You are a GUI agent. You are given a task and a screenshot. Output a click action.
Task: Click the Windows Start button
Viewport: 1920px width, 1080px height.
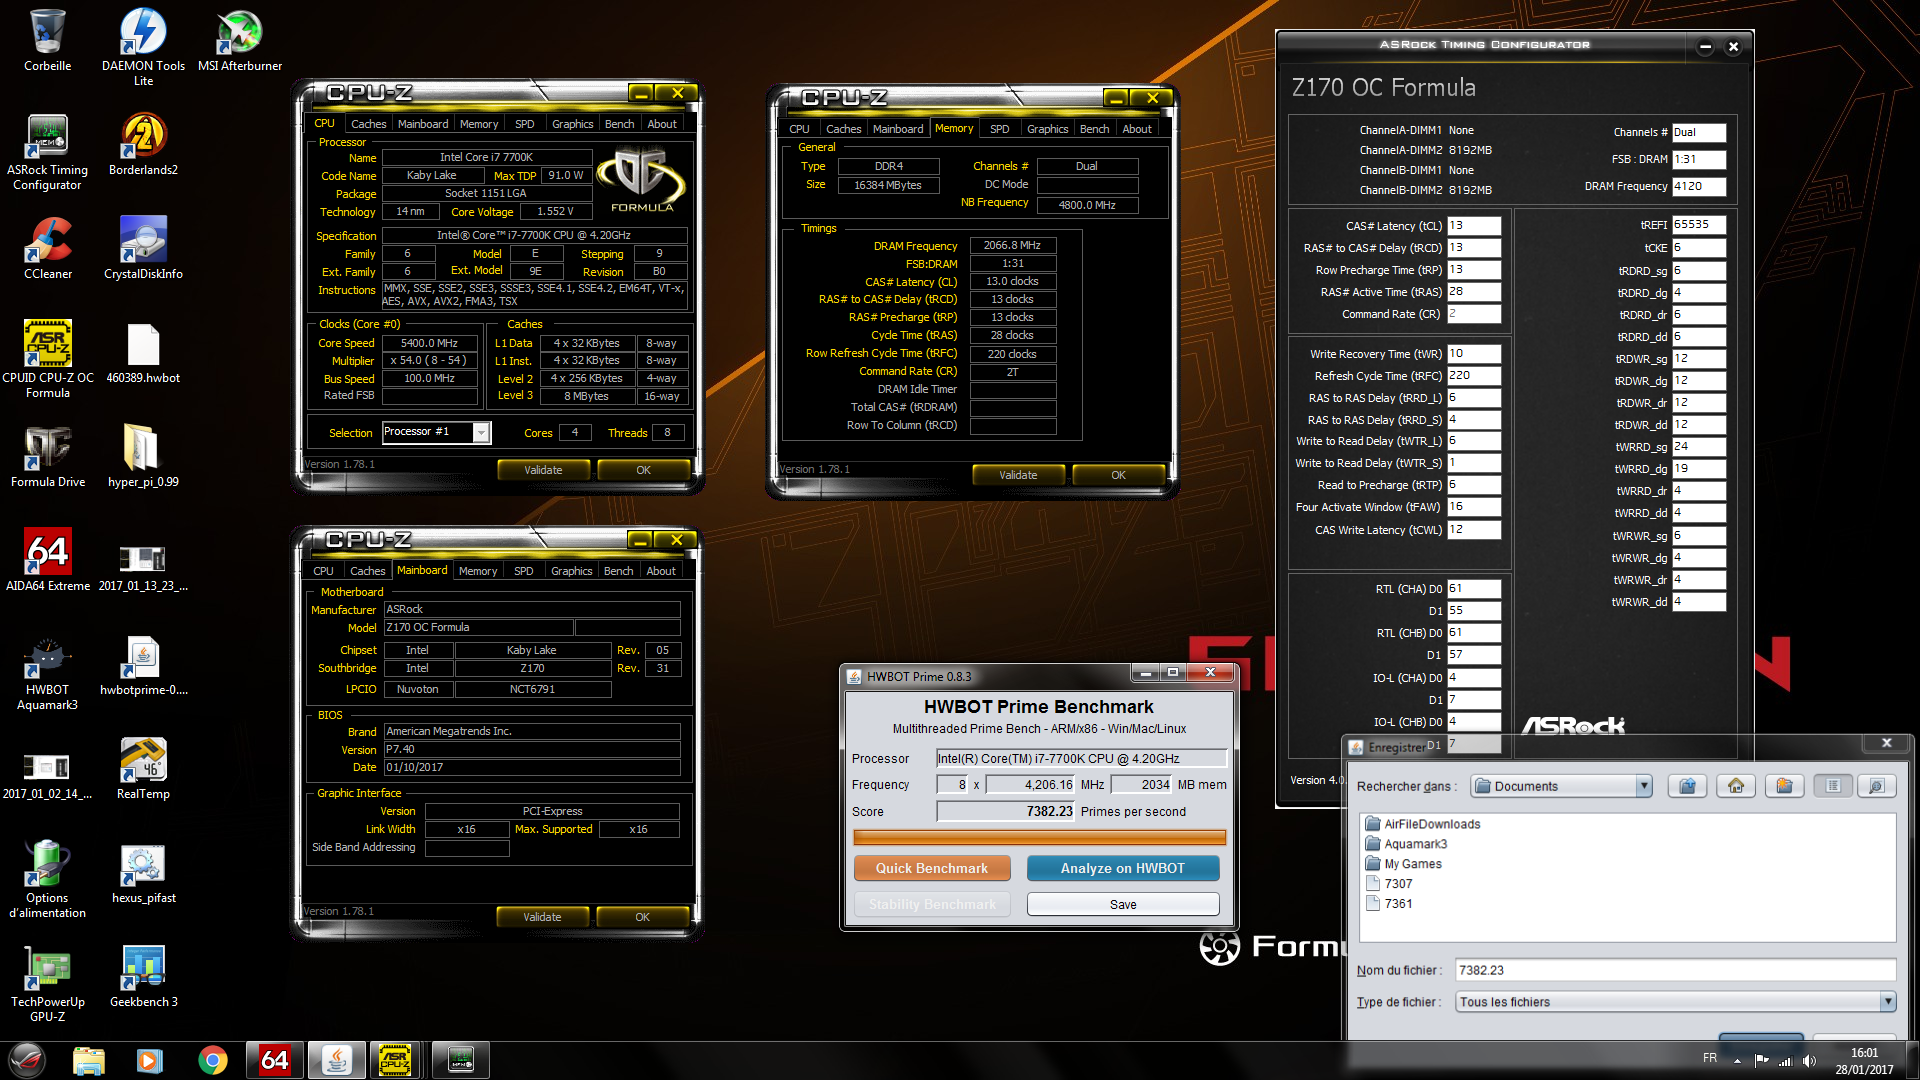(x=27, y=1060)
